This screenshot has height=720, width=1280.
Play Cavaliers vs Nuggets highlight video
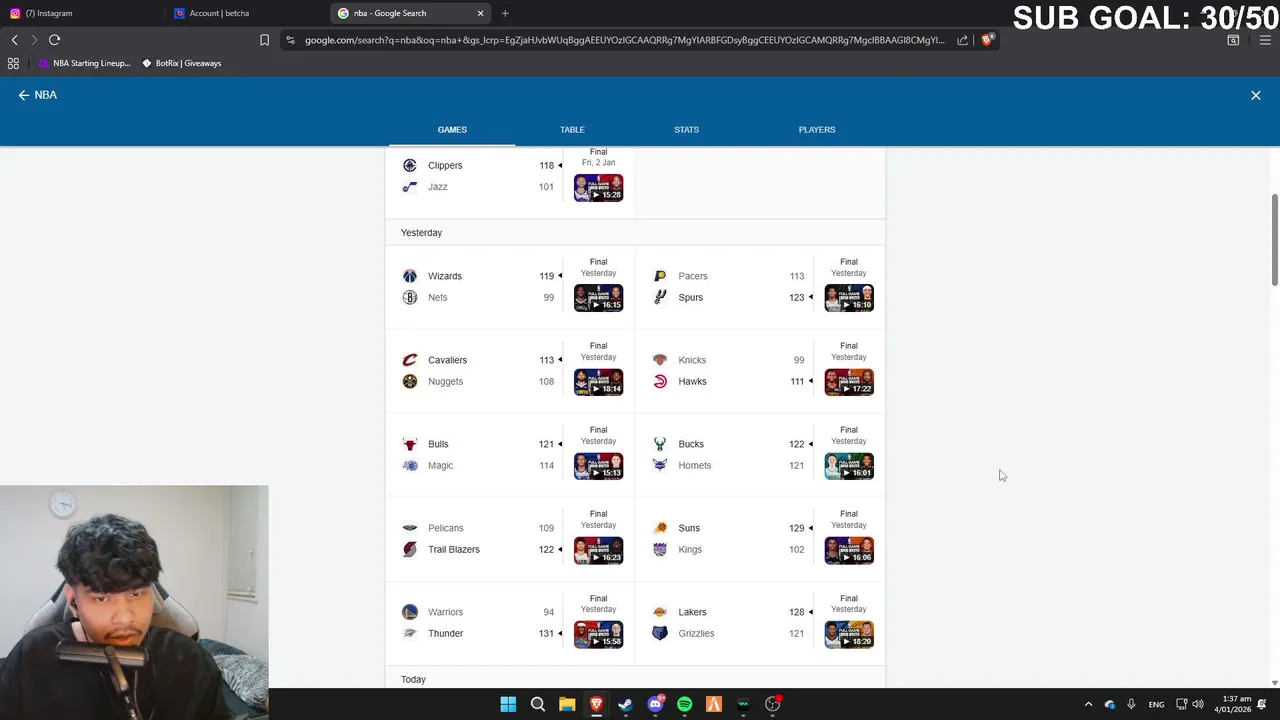[599, 381]
